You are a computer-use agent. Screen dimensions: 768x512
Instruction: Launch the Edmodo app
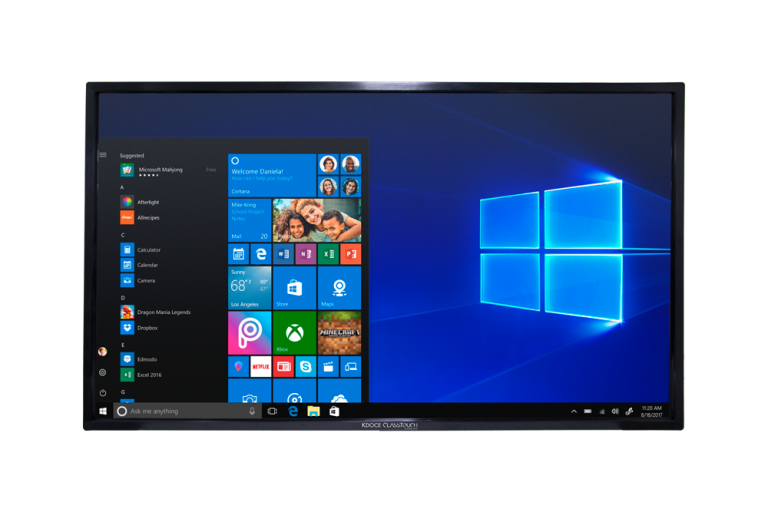coord(139,359)
